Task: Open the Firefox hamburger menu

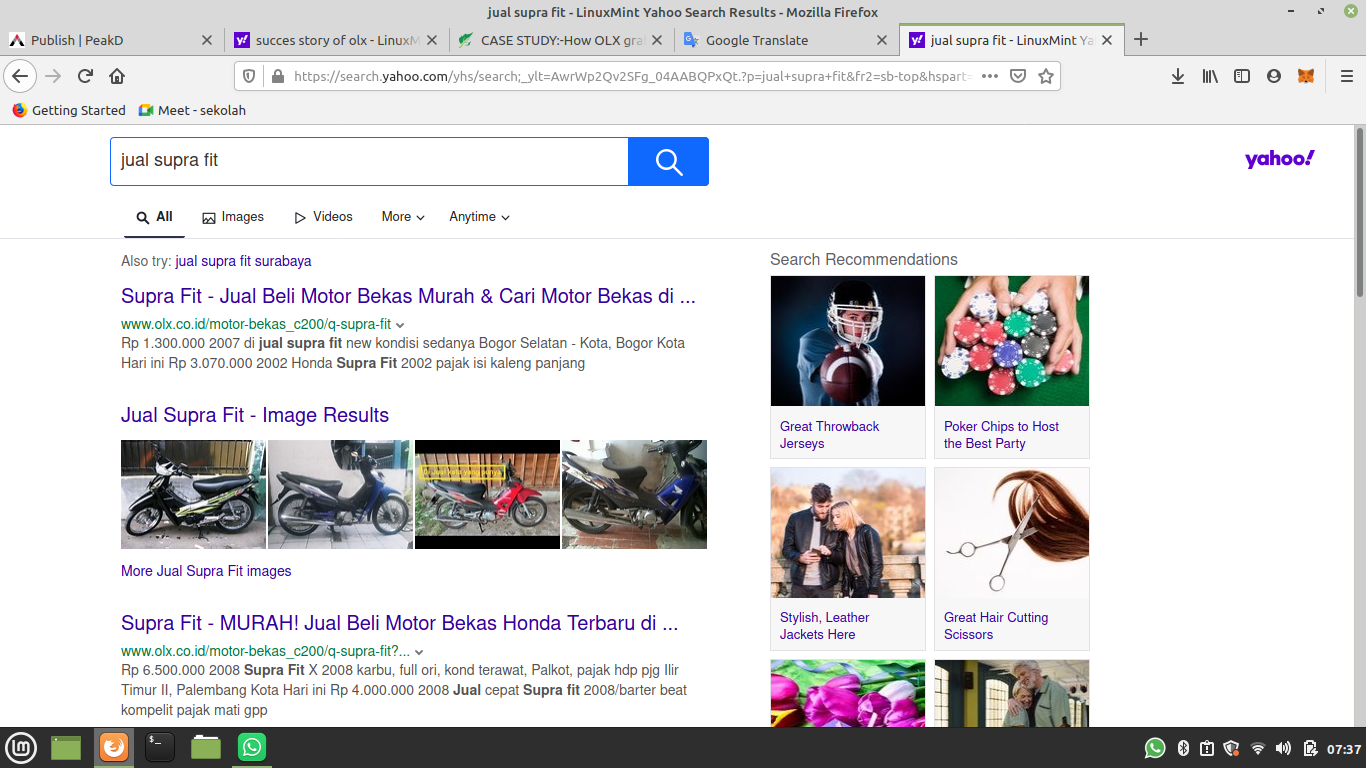Action: click(1347, 76)
